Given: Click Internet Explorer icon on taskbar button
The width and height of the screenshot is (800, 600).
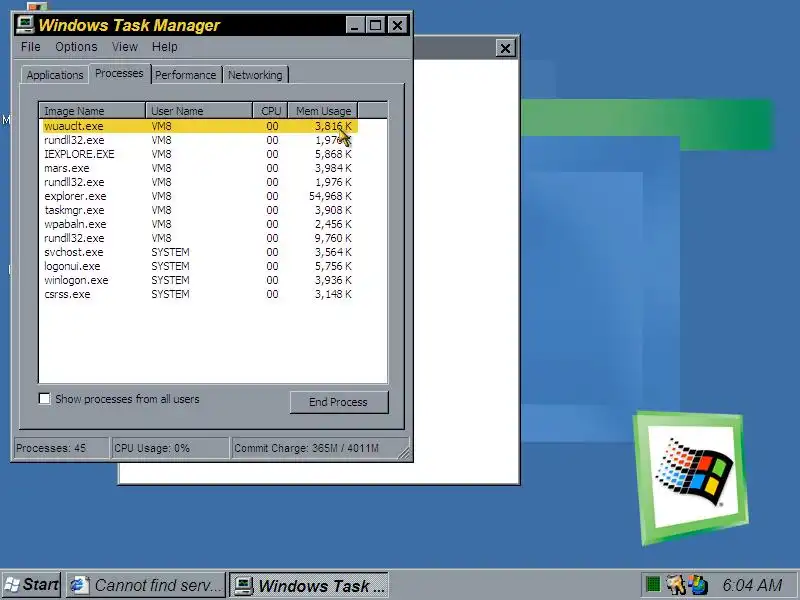Looking at the screenshot, I should pyautogui.click(x=80, y=585).
